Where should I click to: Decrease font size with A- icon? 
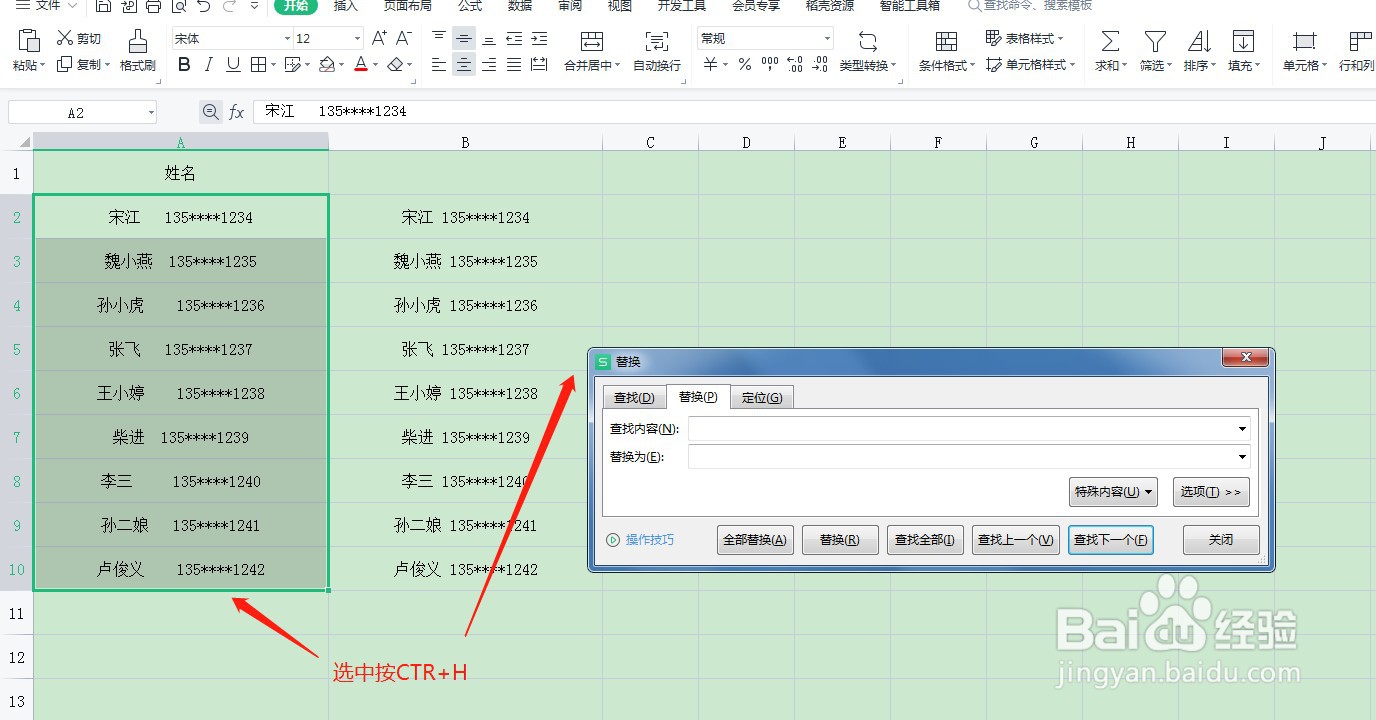tap(404, 38)
